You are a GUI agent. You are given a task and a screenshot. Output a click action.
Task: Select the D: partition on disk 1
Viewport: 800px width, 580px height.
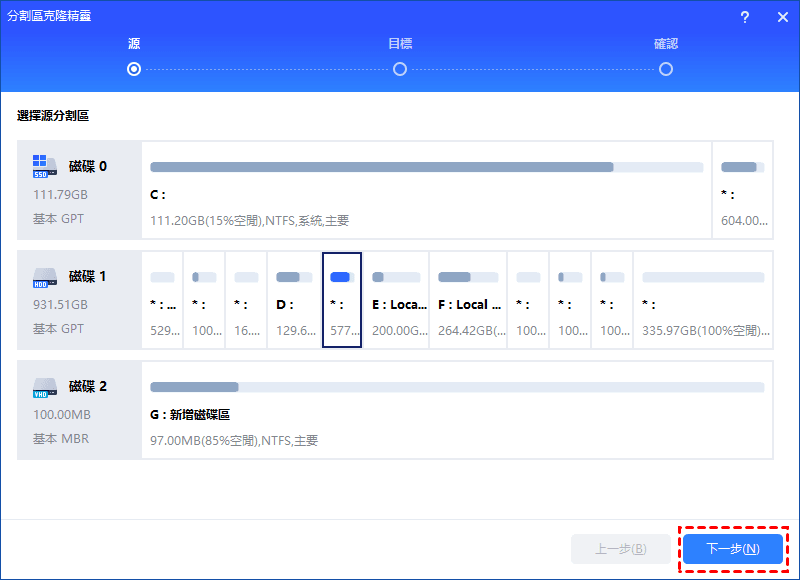[294, 300]
